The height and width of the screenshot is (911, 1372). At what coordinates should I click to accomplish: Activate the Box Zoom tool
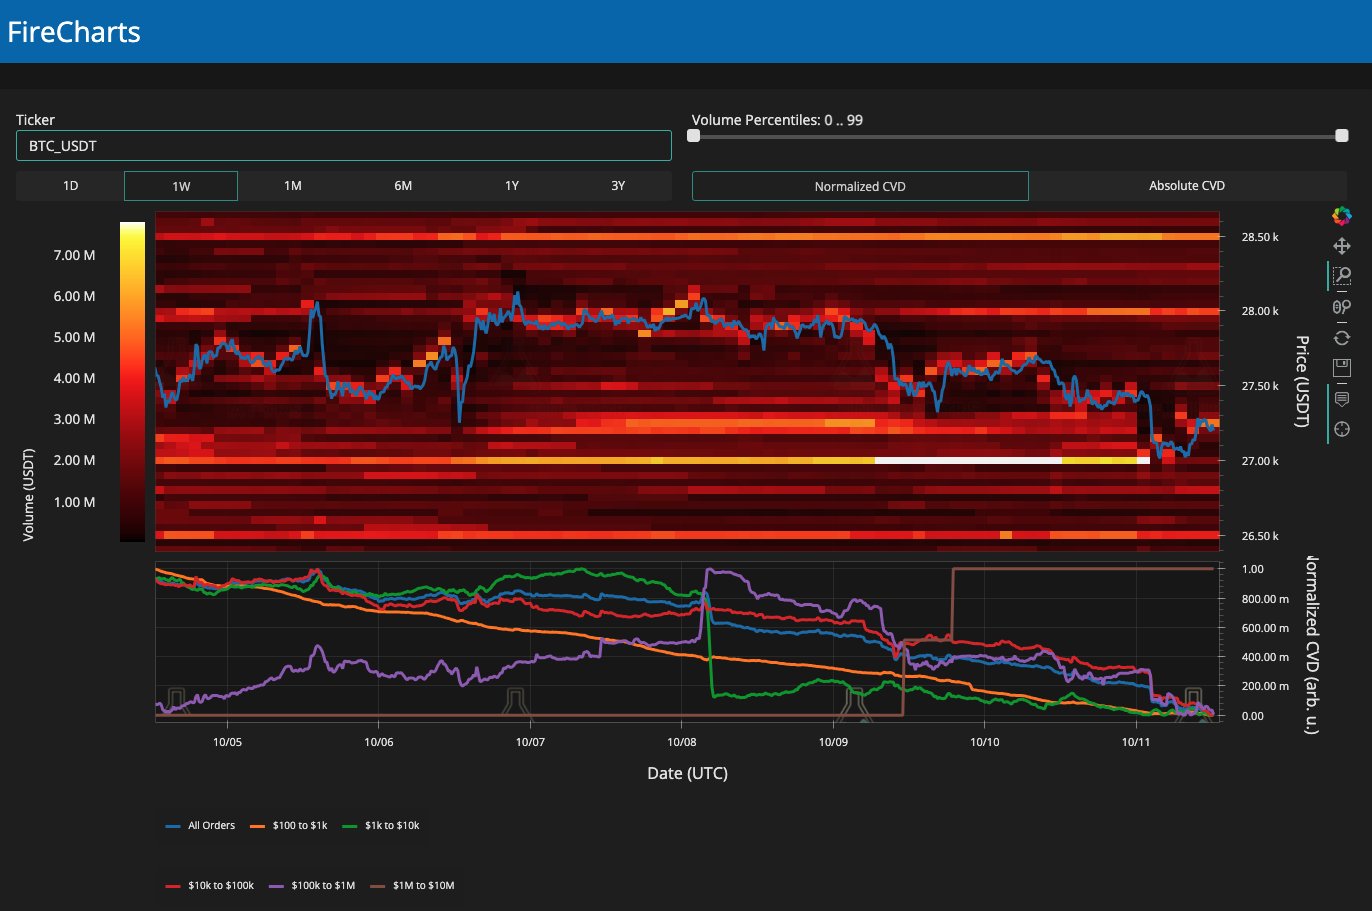coord(1342,276)
